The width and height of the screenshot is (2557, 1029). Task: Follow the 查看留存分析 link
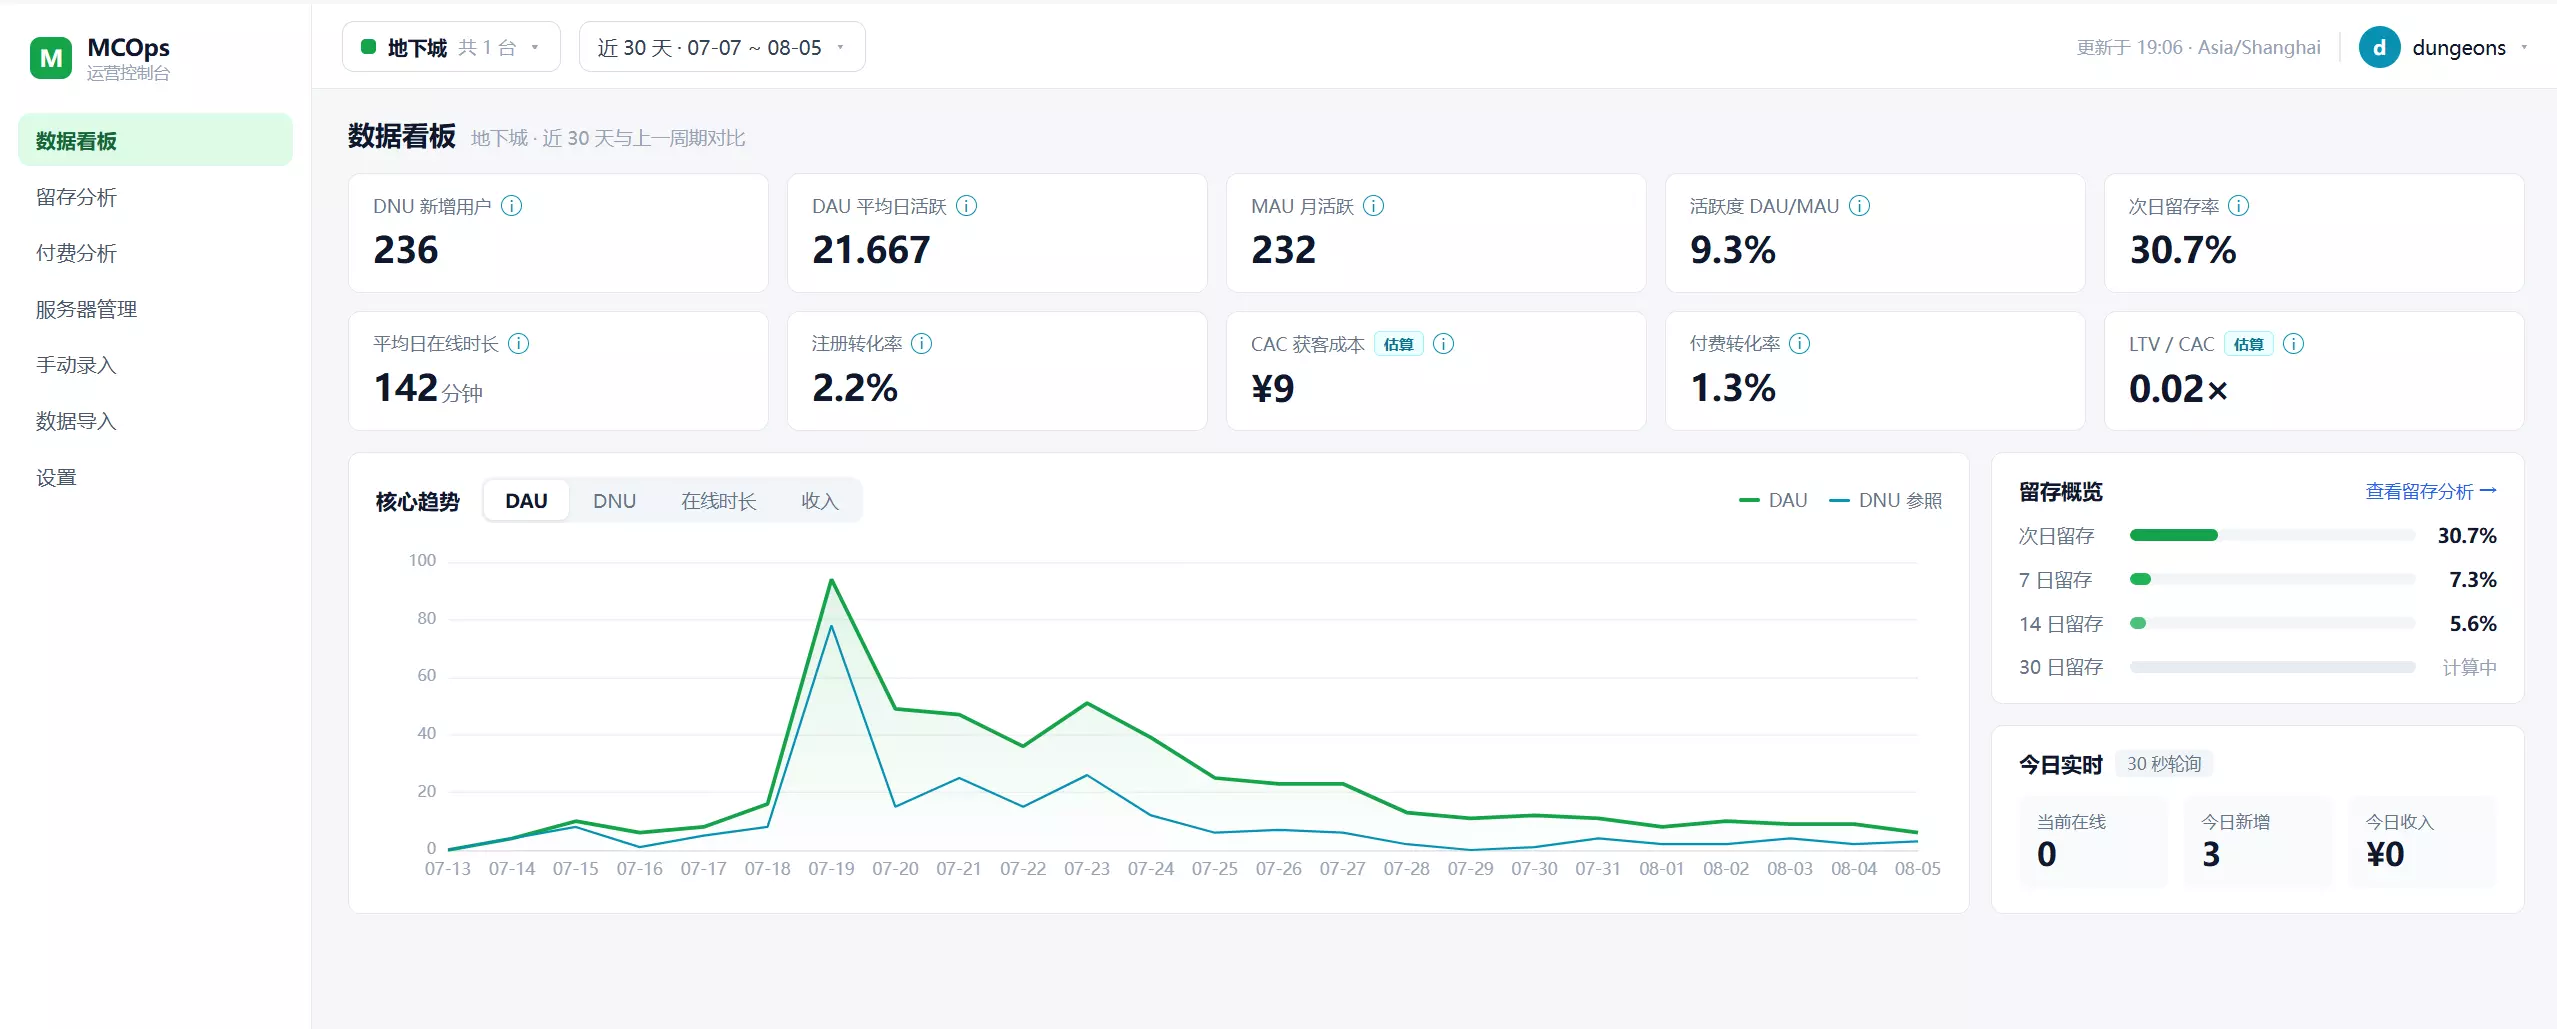[2431, 491]
